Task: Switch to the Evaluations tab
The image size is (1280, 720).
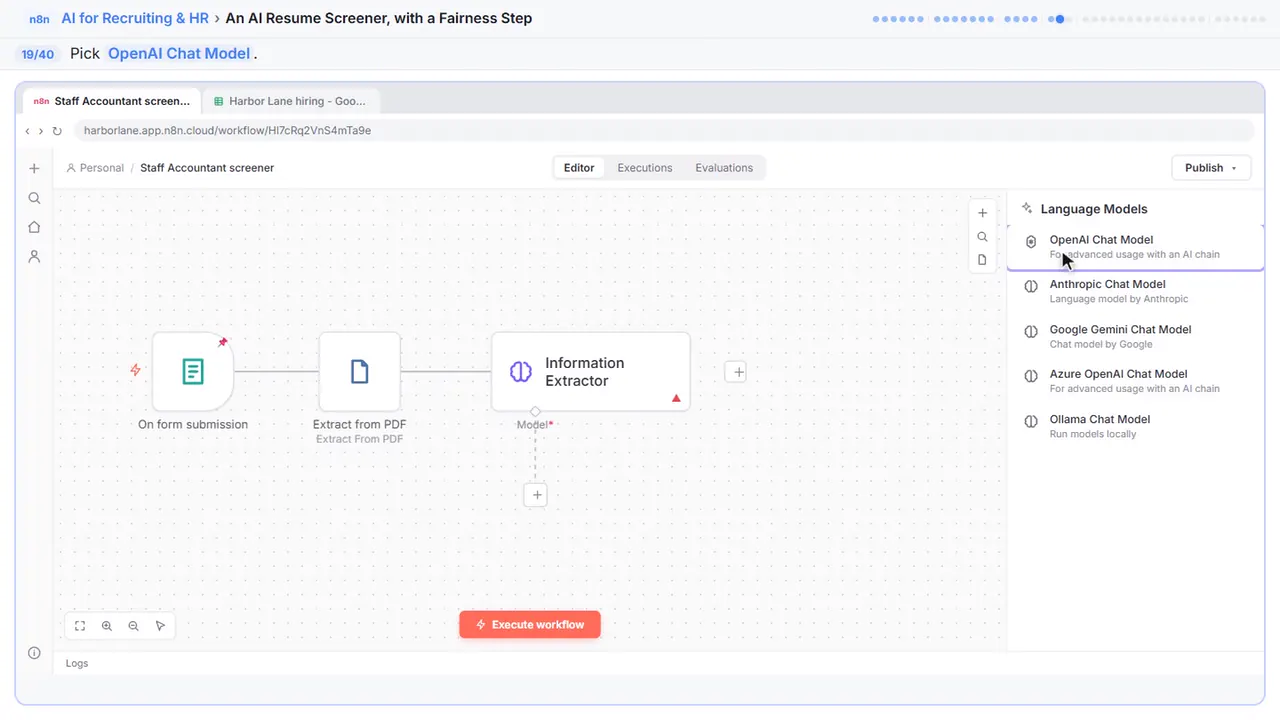Action: [724, 168]
